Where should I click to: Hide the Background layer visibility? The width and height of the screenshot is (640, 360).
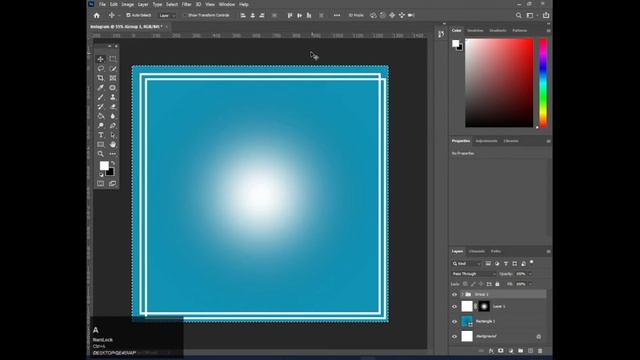[454, 336]
